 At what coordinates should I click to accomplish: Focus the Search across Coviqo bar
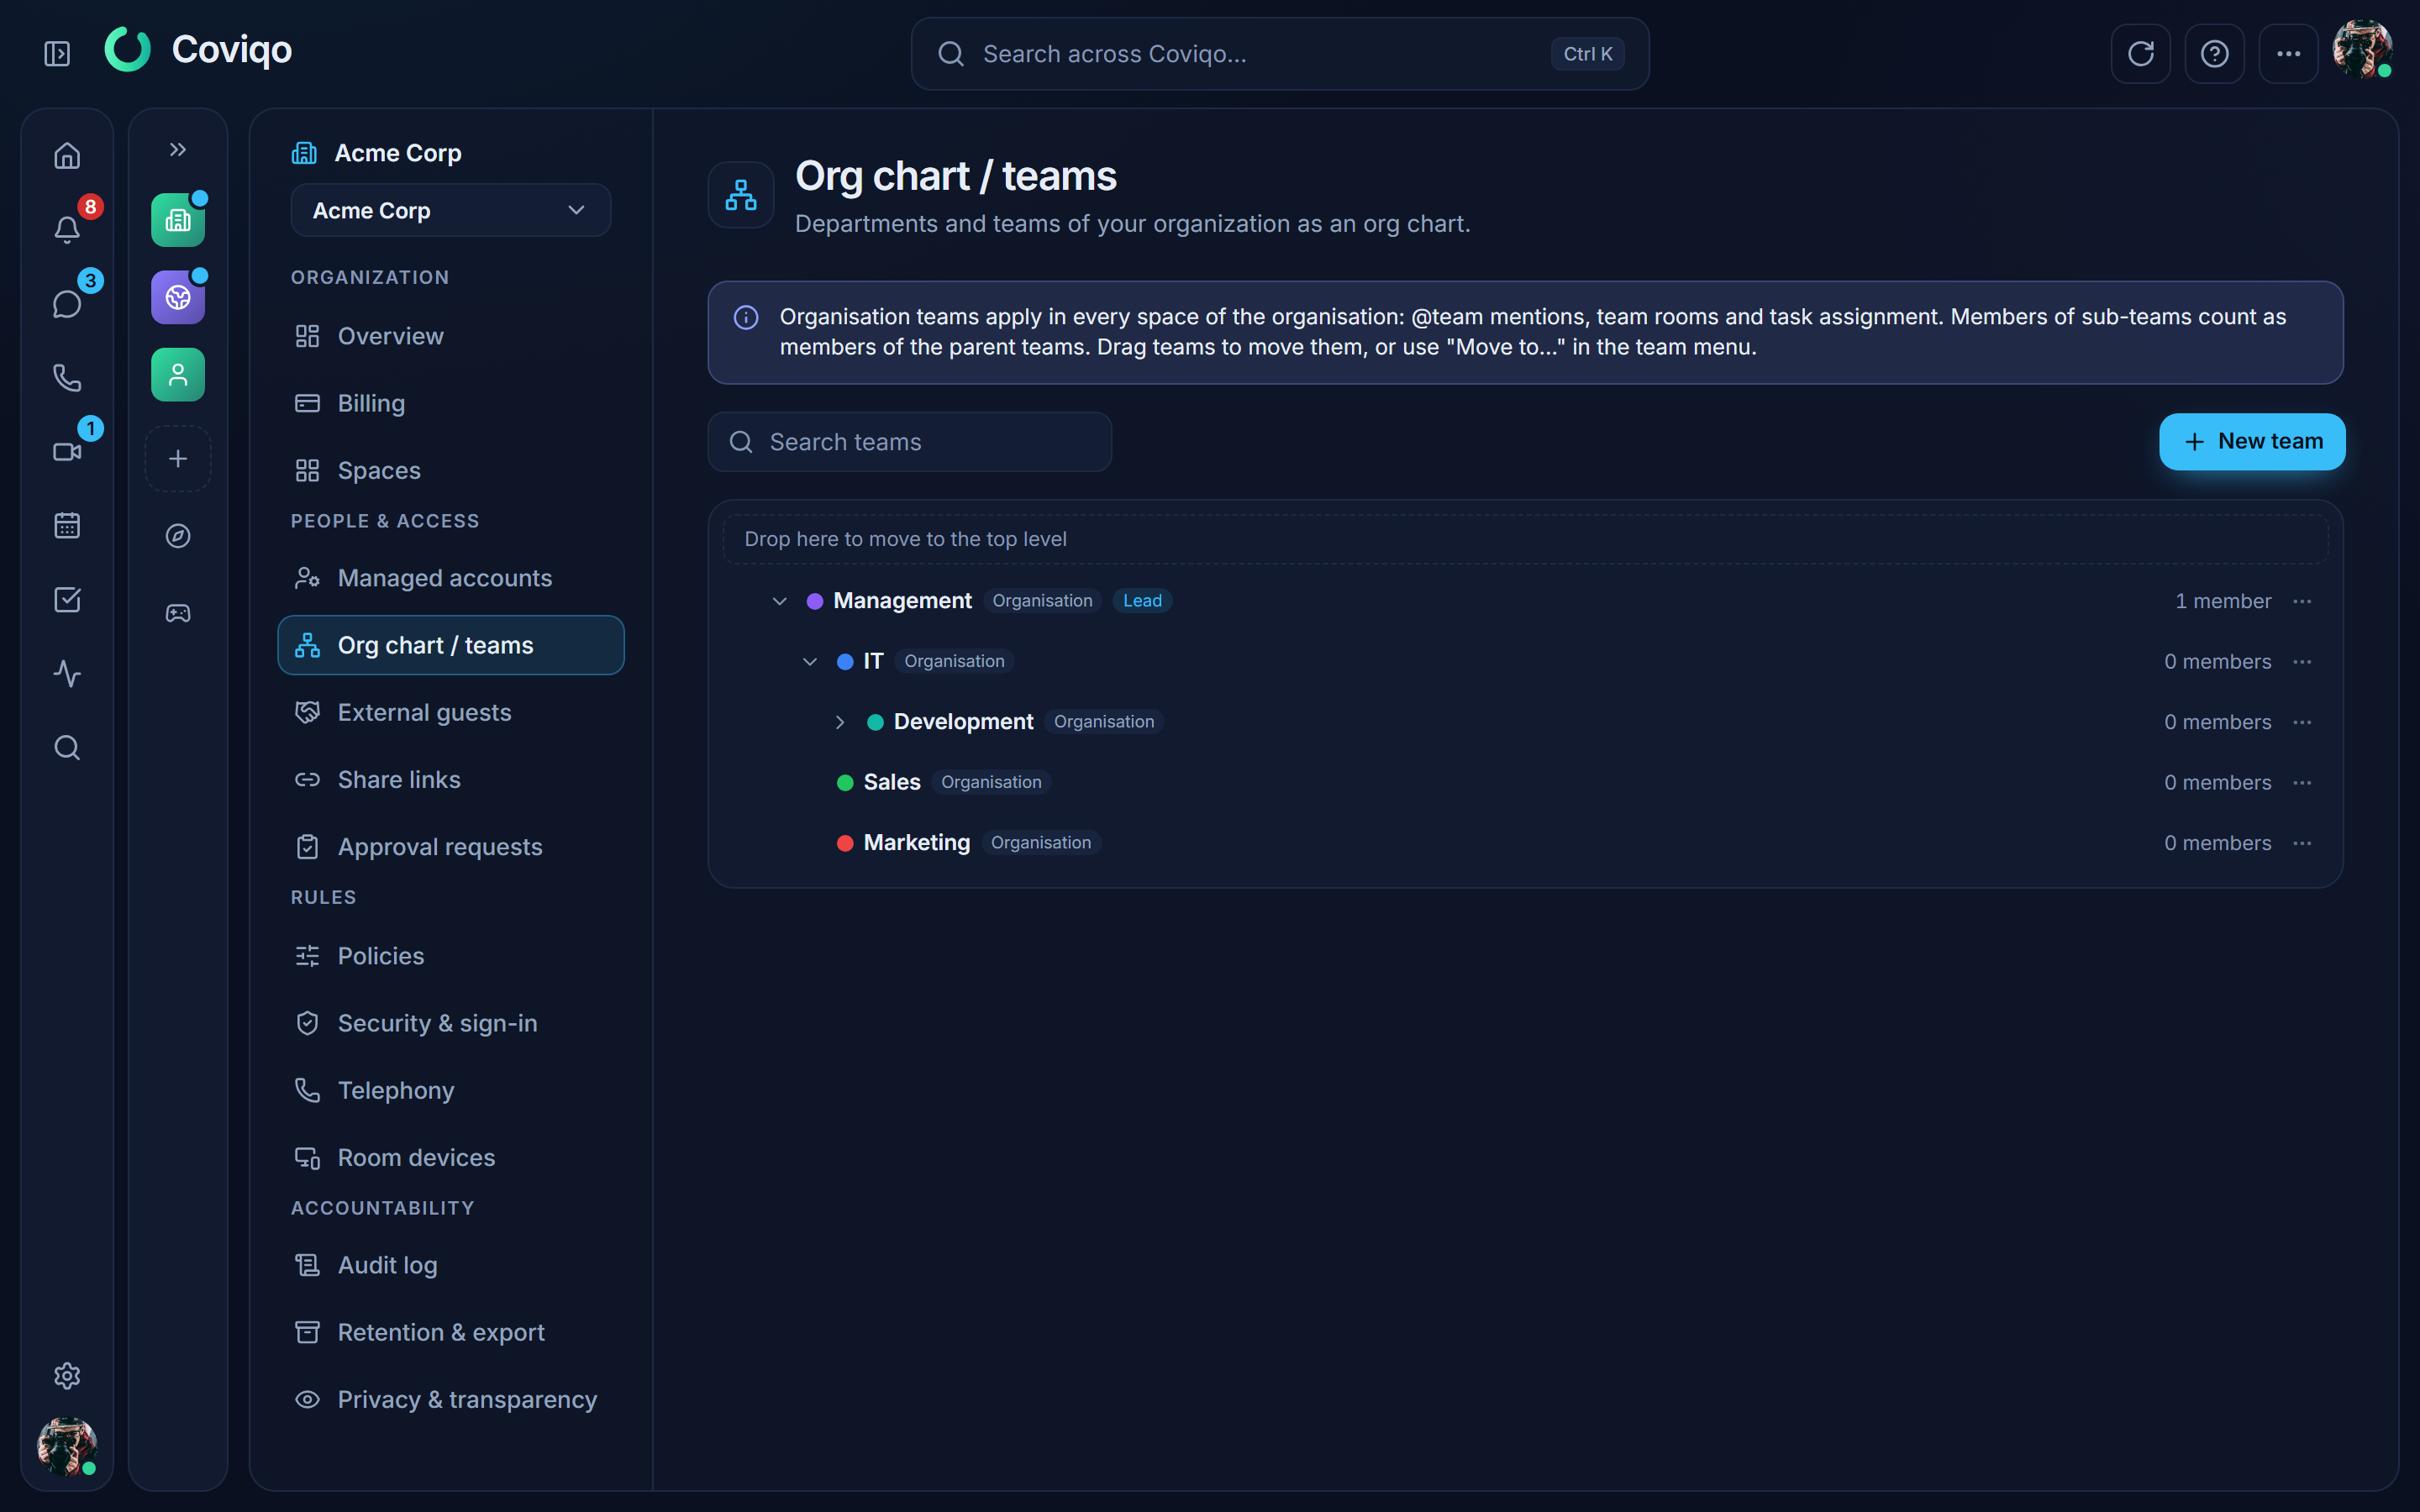pos(1280,54)
